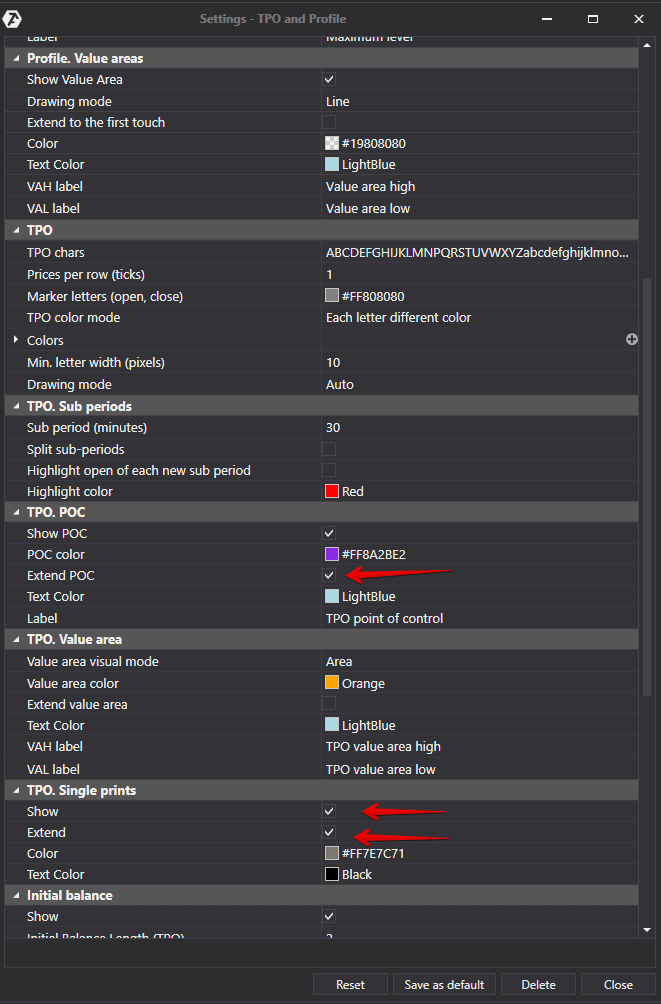Collapse the TPO. Single prints section

pos(16,790)
